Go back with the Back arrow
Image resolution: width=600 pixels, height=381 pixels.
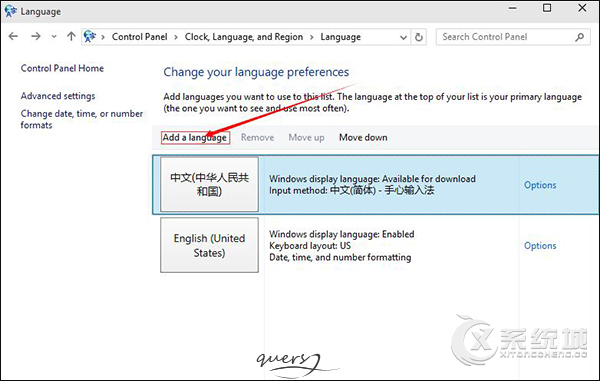(x=13, y=36)
